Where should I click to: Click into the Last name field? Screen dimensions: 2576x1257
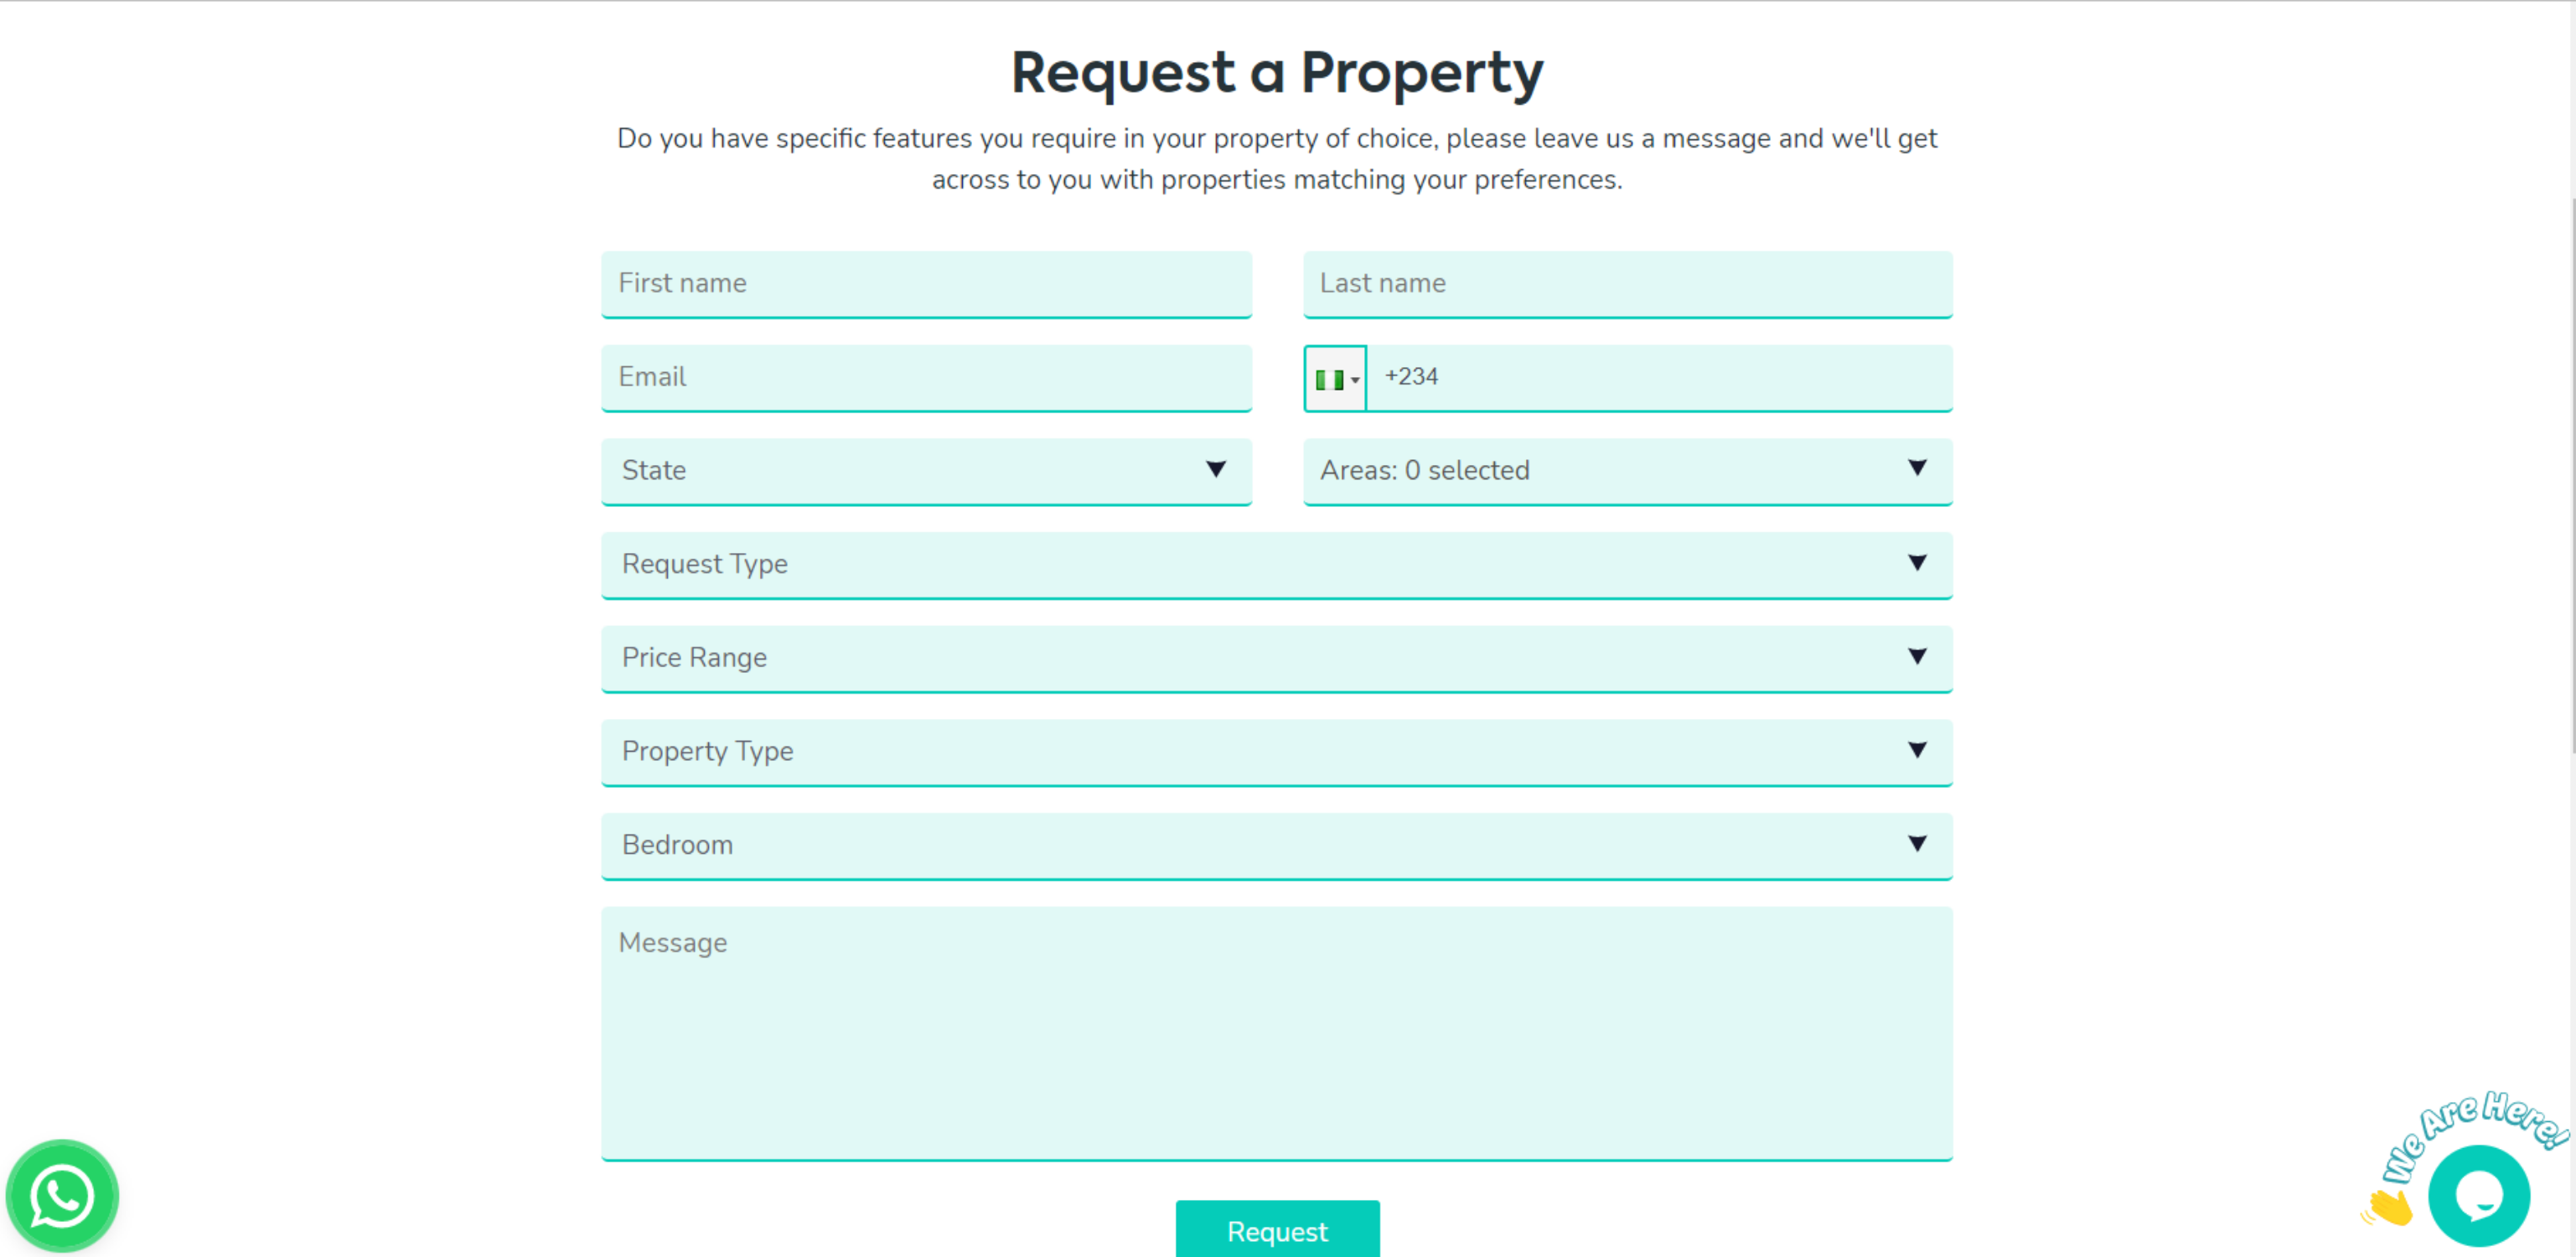[1627, 284]
